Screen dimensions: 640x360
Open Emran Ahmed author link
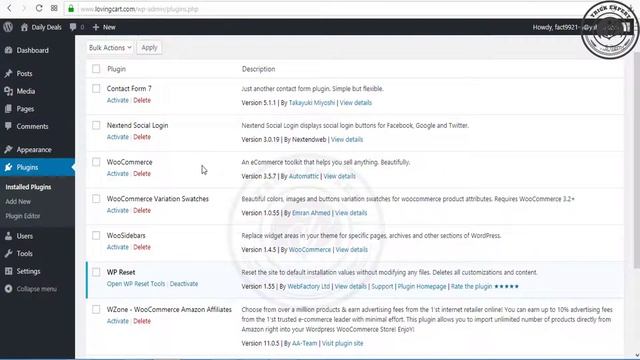click(311, 213)
